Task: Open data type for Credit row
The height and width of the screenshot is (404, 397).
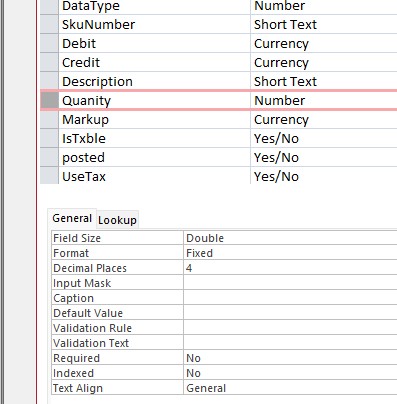Action: [324, 62]
